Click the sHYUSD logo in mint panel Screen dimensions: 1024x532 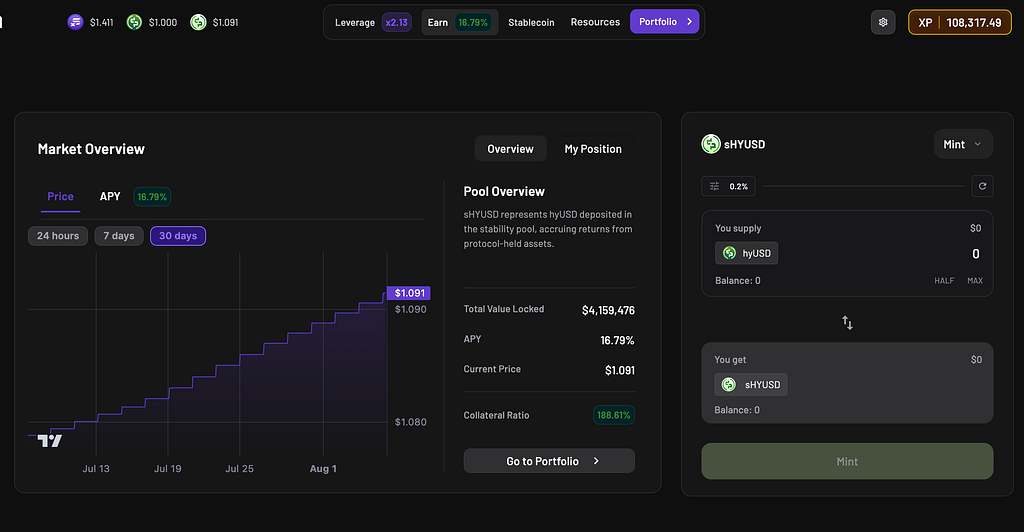[711, 144]
